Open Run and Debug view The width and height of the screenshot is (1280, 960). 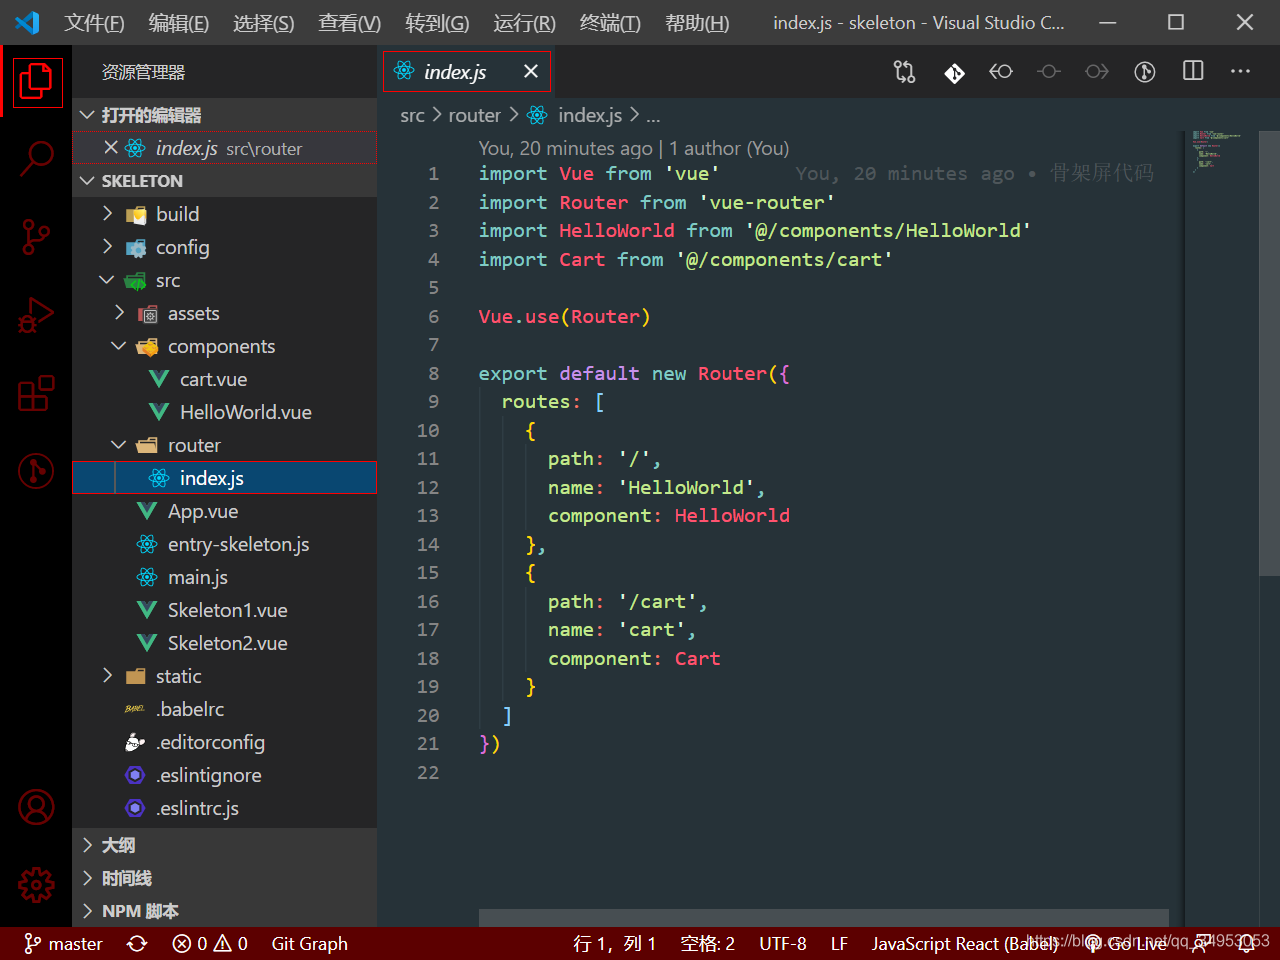(36, 315)
